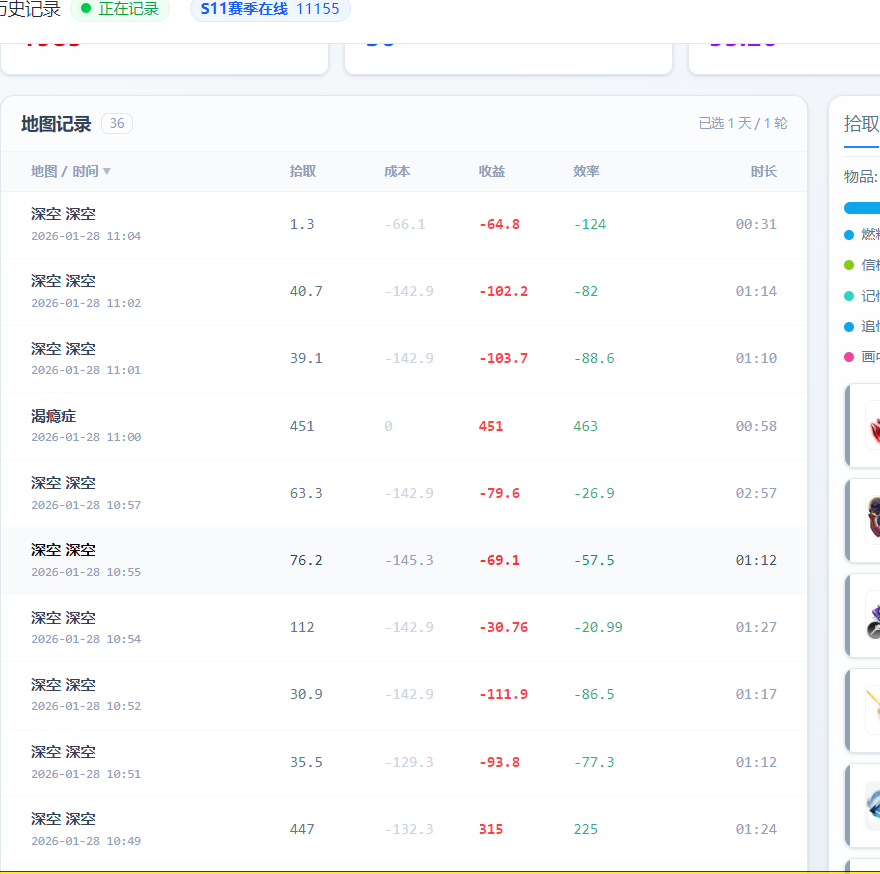Toggle the lime green legend dot series
This screenshot has width=880, height=874.
pos(849,265)
